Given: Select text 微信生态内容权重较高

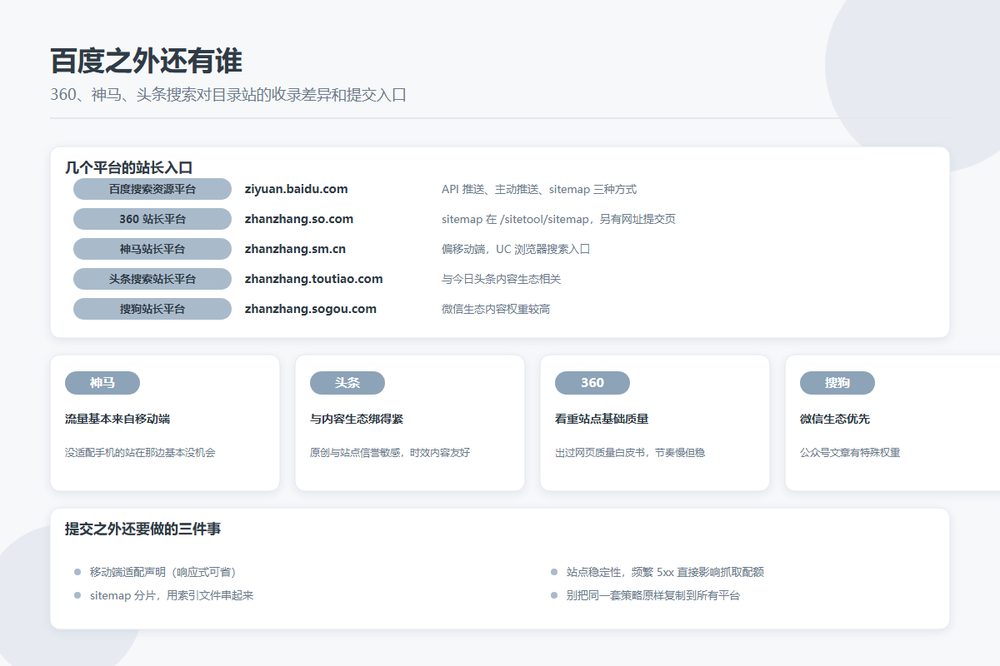Looking at the screenshot, I should click(x=496, y=309).
